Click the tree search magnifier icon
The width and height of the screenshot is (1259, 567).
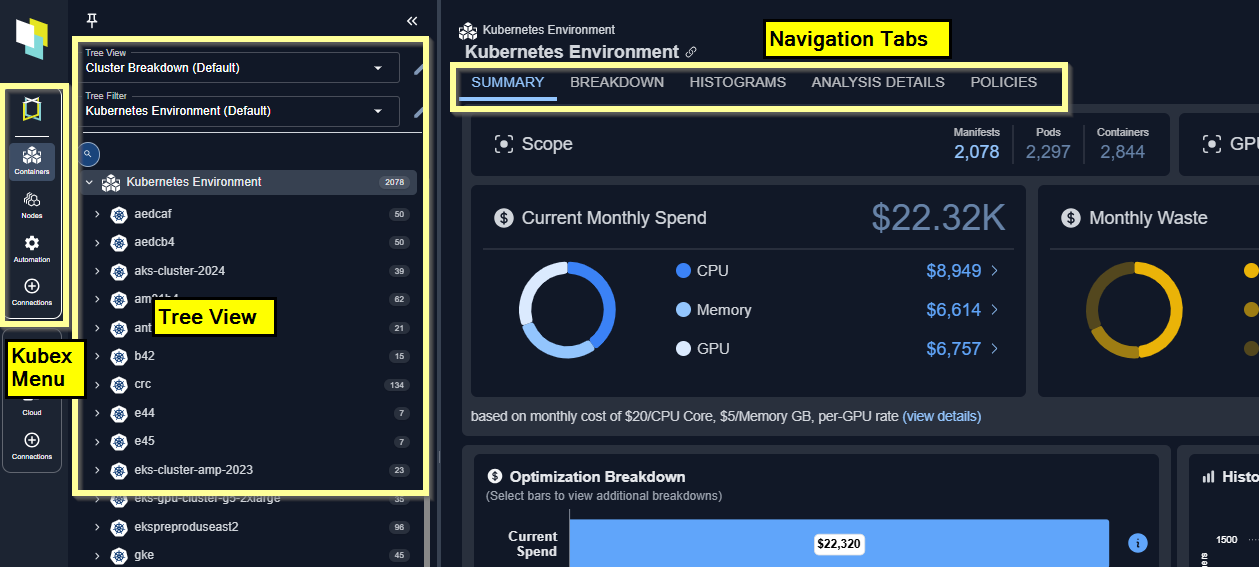tap(88, 154)
